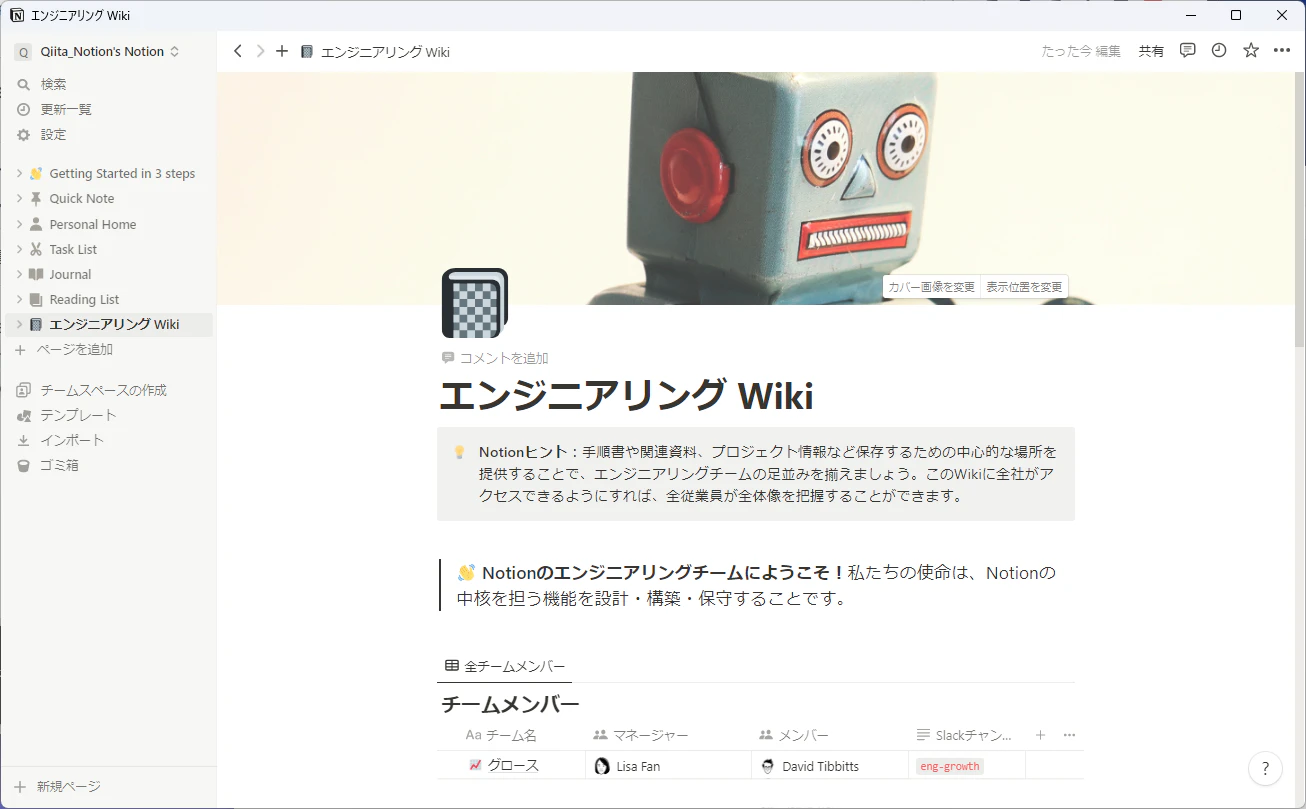This screenshot has height=809, width=1306.
Task: Expand the エンジニアリング Wiki sidebar page
Action: click(x=19, y=324)
